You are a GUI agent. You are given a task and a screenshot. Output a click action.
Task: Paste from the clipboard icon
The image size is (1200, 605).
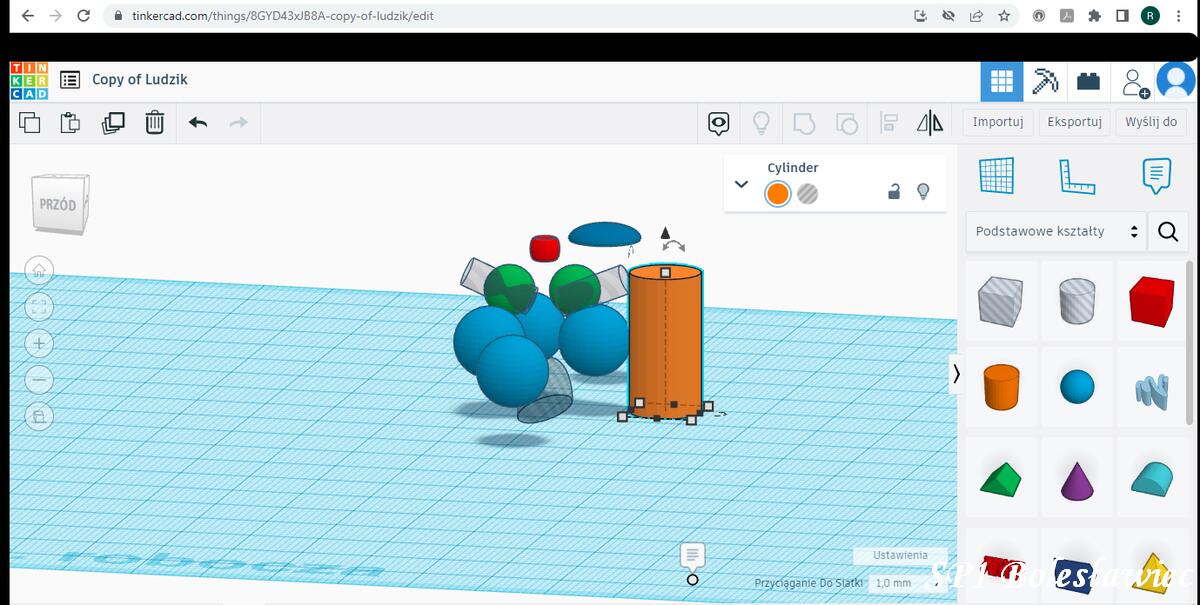(x=70, y=123)
